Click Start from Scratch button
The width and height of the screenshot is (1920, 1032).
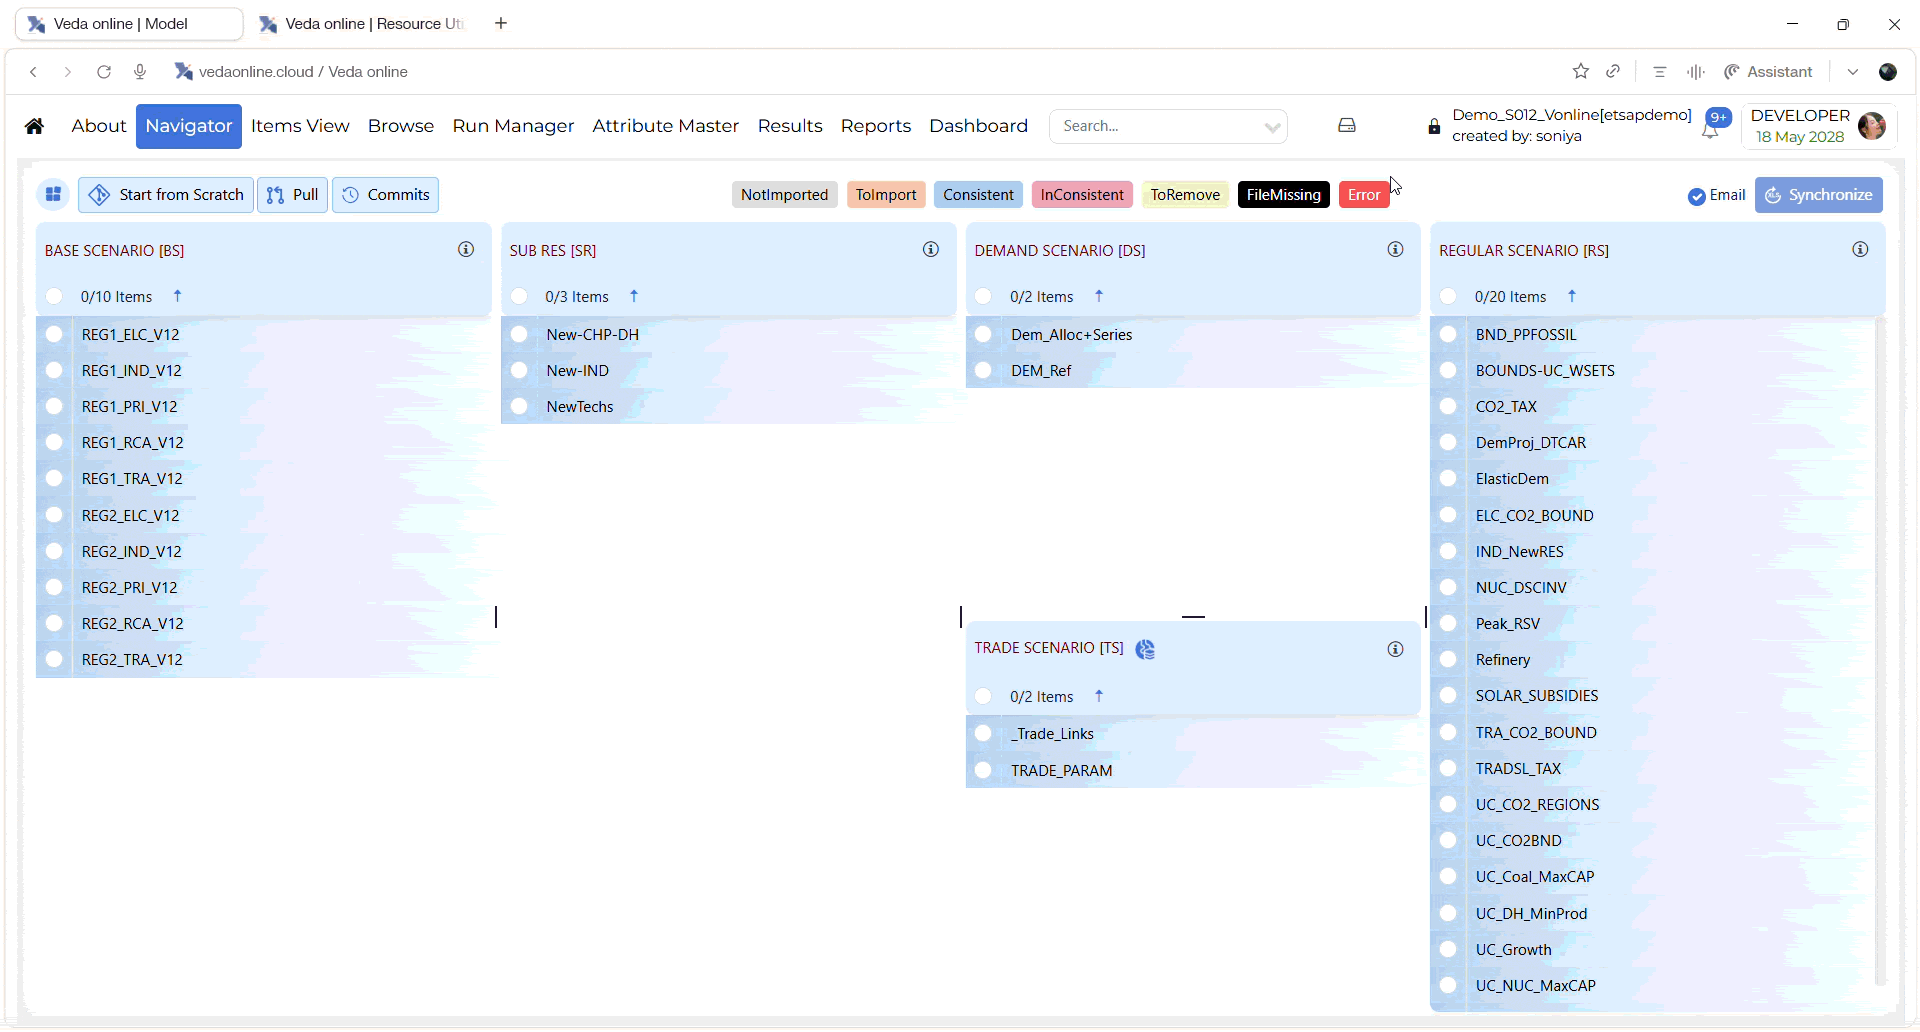(x=166, y=195)
